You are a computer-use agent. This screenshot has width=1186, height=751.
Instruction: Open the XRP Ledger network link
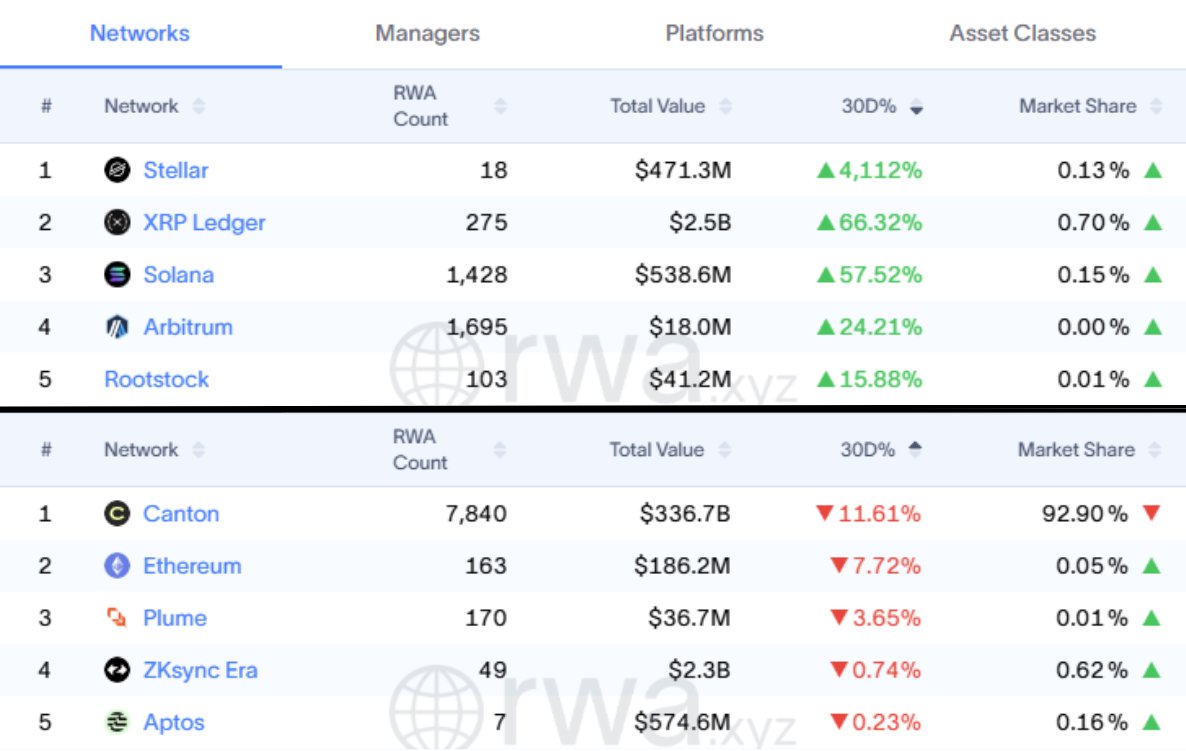pos(204,222)
